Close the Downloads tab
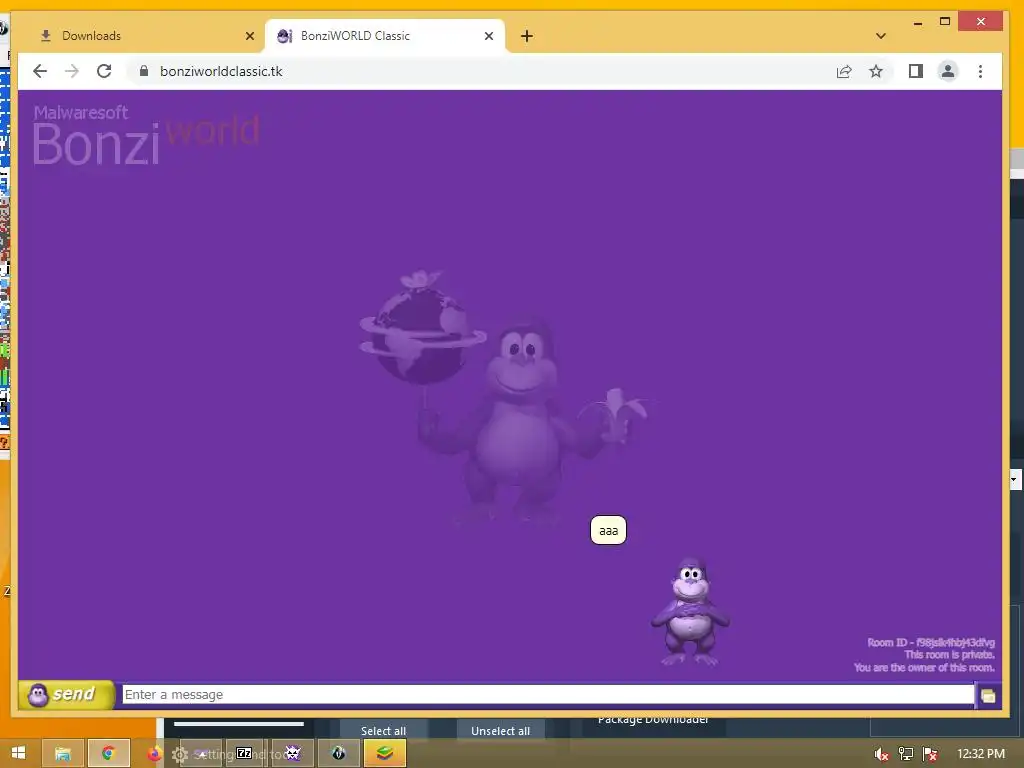The height and width of the screenshot is (768, 1024). tap(249, 36)
